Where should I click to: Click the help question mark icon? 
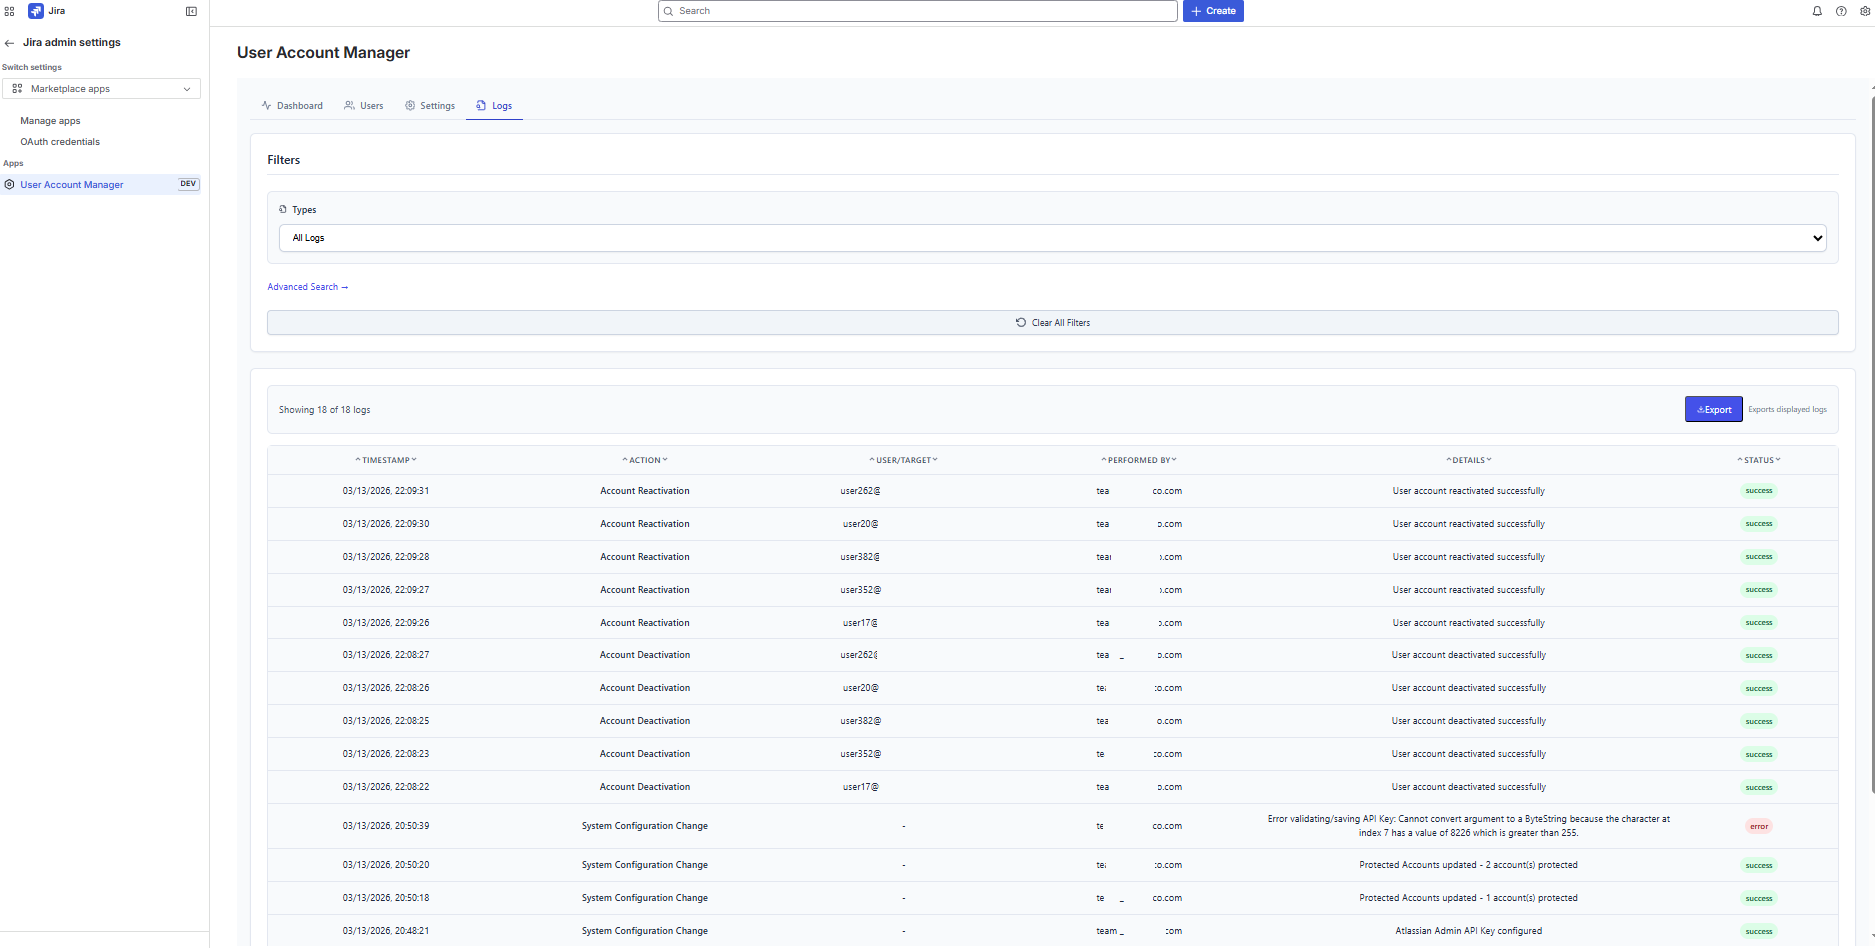[x=1841, y=11]
